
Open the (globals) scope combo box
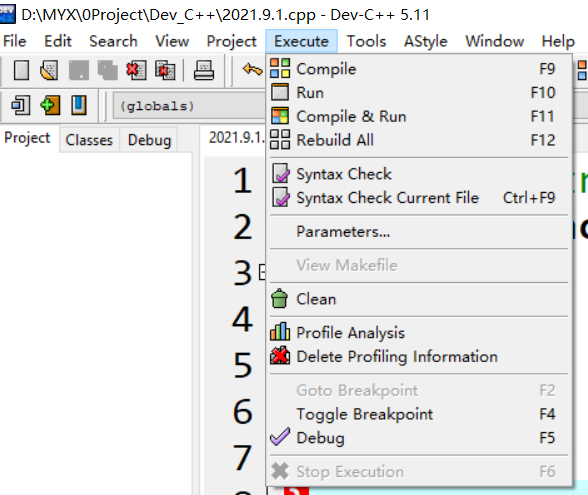pos(189,106)
